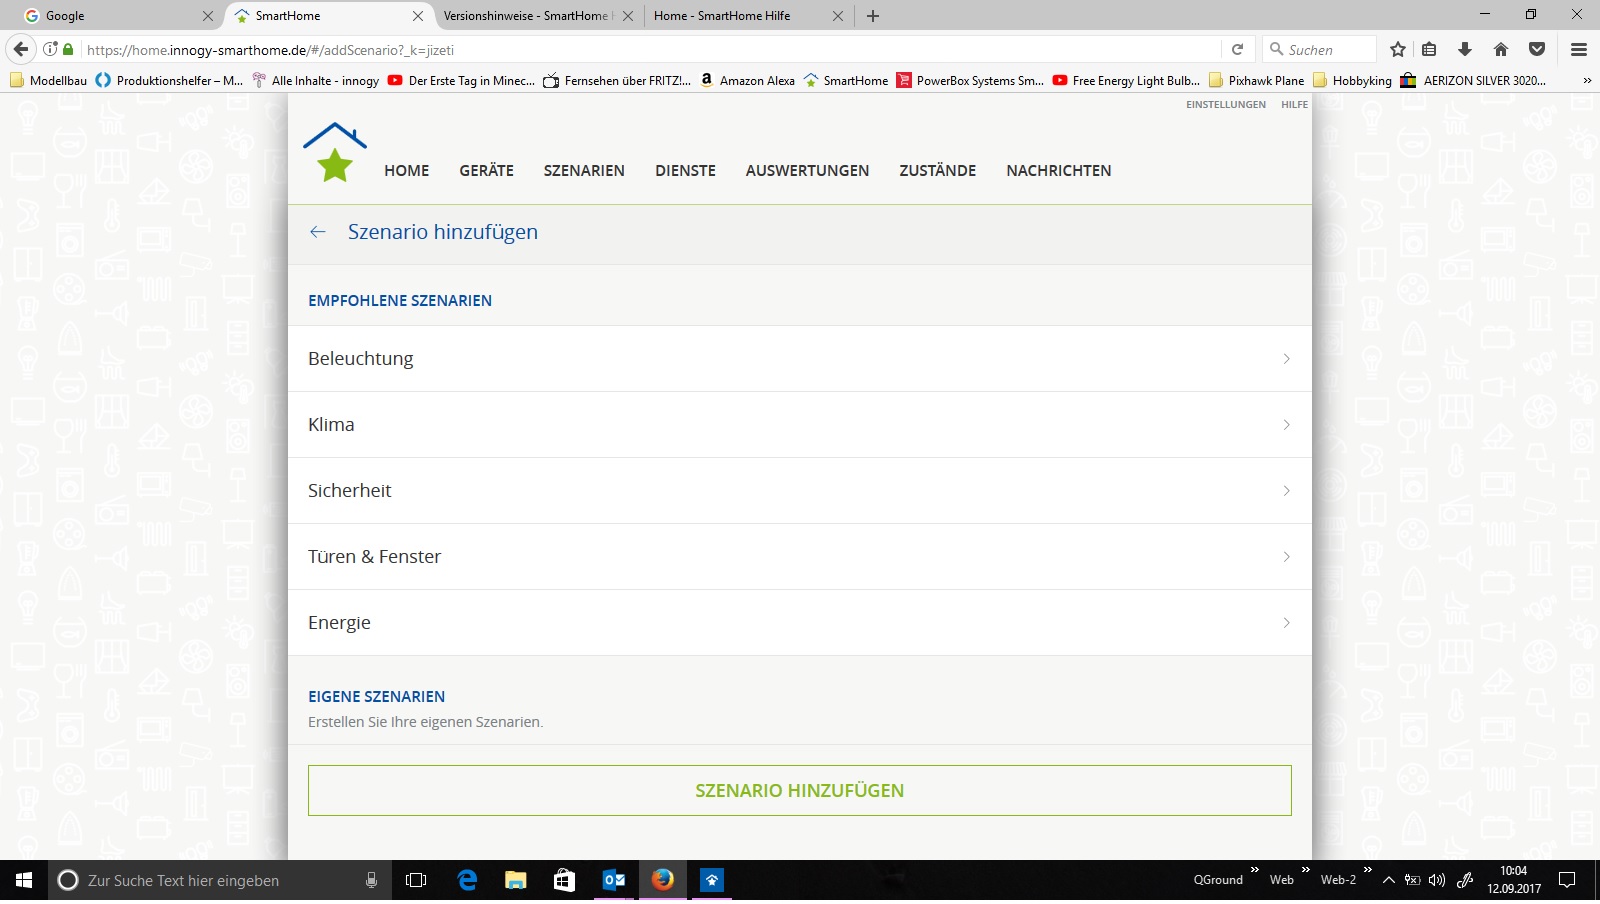
Task: Go to the GERÄTE menu
Action: tap(486, 171)
